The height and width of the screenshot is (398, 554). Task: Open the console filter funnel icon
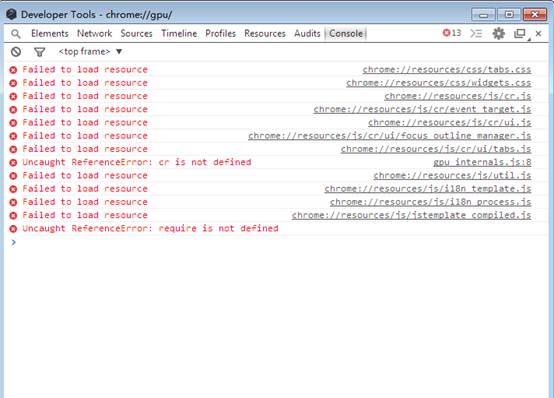pyautogui.click(x=40, y=52)
